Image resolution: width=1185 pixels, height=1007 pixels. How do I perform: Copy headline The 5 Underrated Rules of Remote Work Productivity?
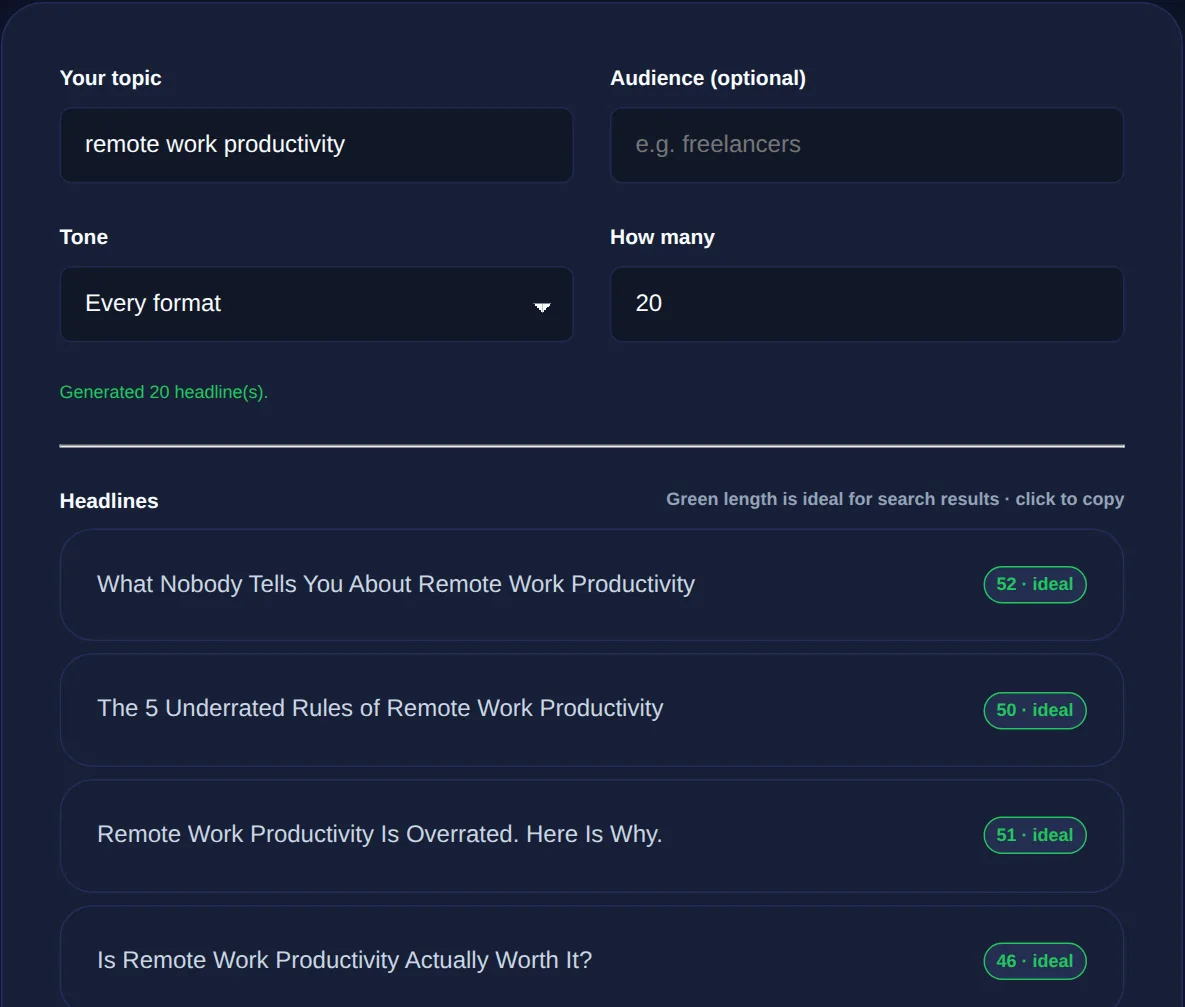592,710
